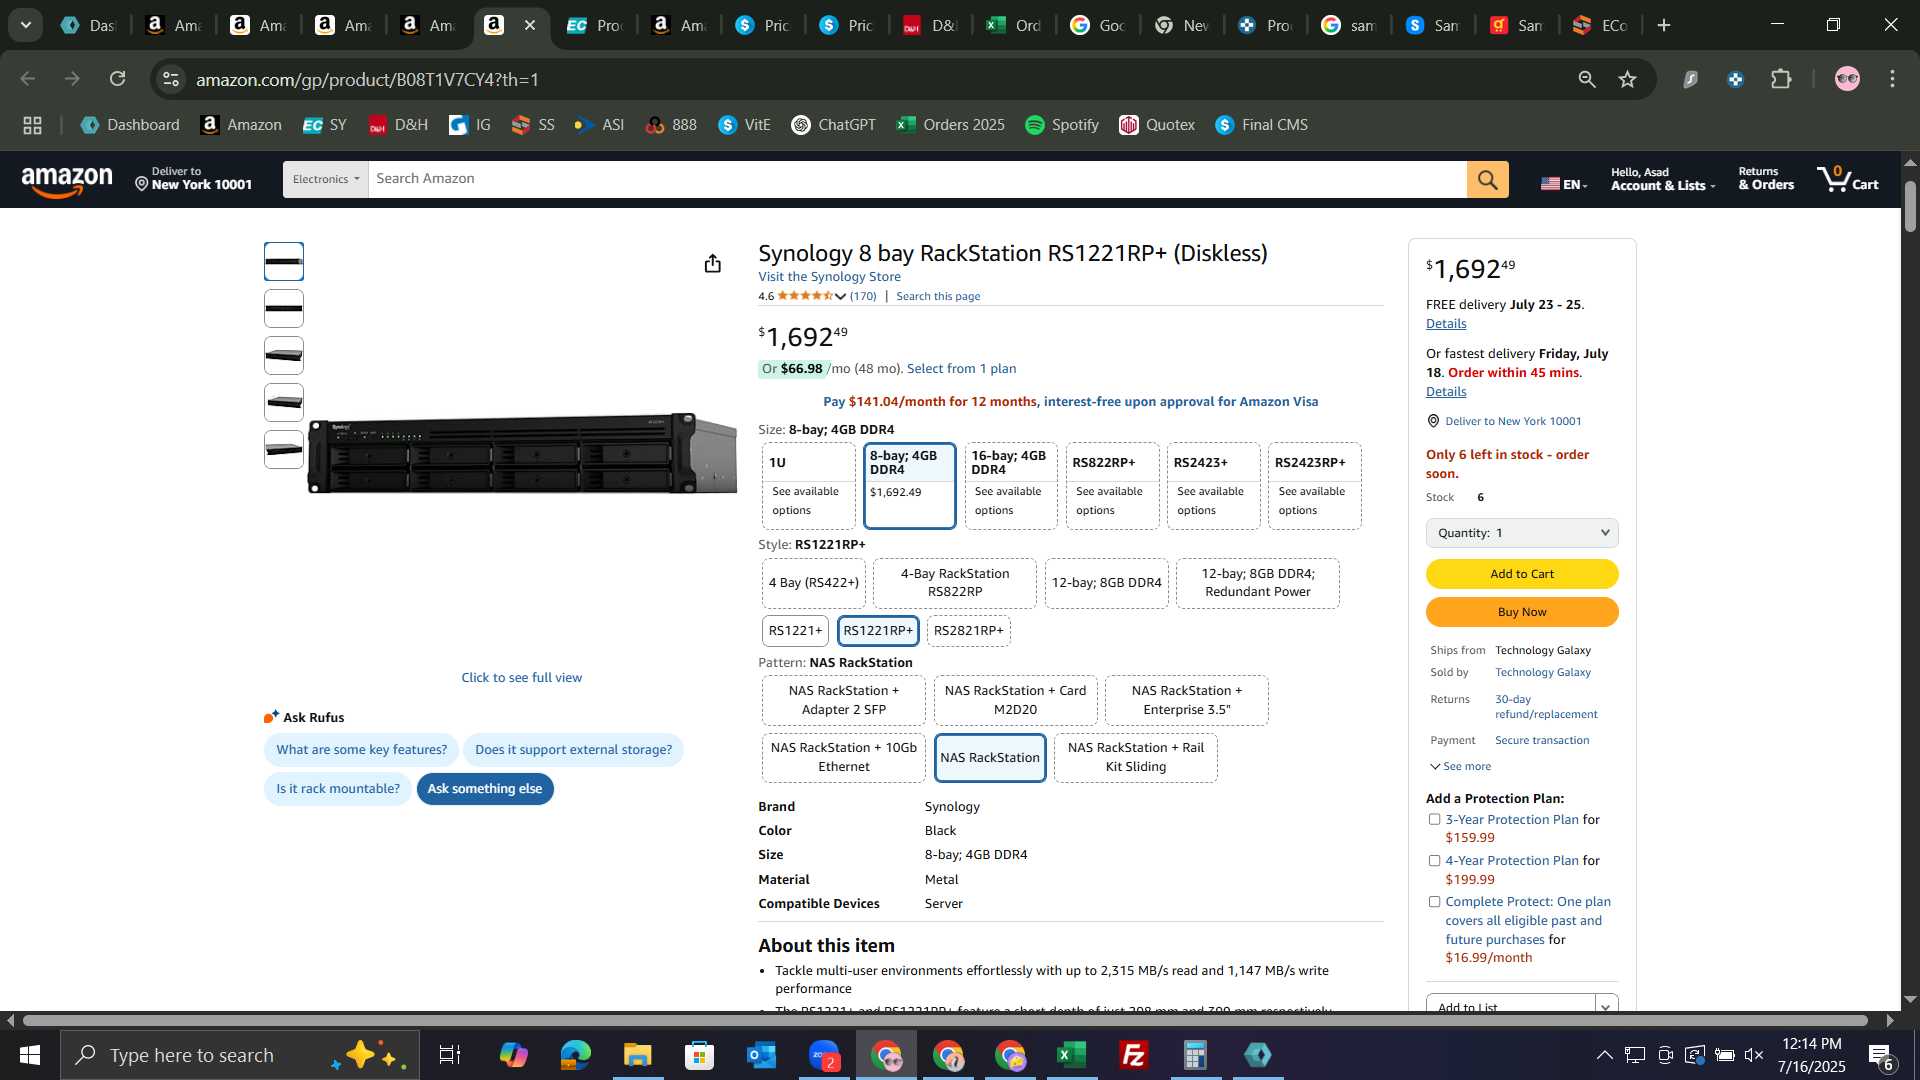Check the 4-Year Protection Plan box
The height and width of the screenshot is (1080, 1920).
coord(1434,860)
